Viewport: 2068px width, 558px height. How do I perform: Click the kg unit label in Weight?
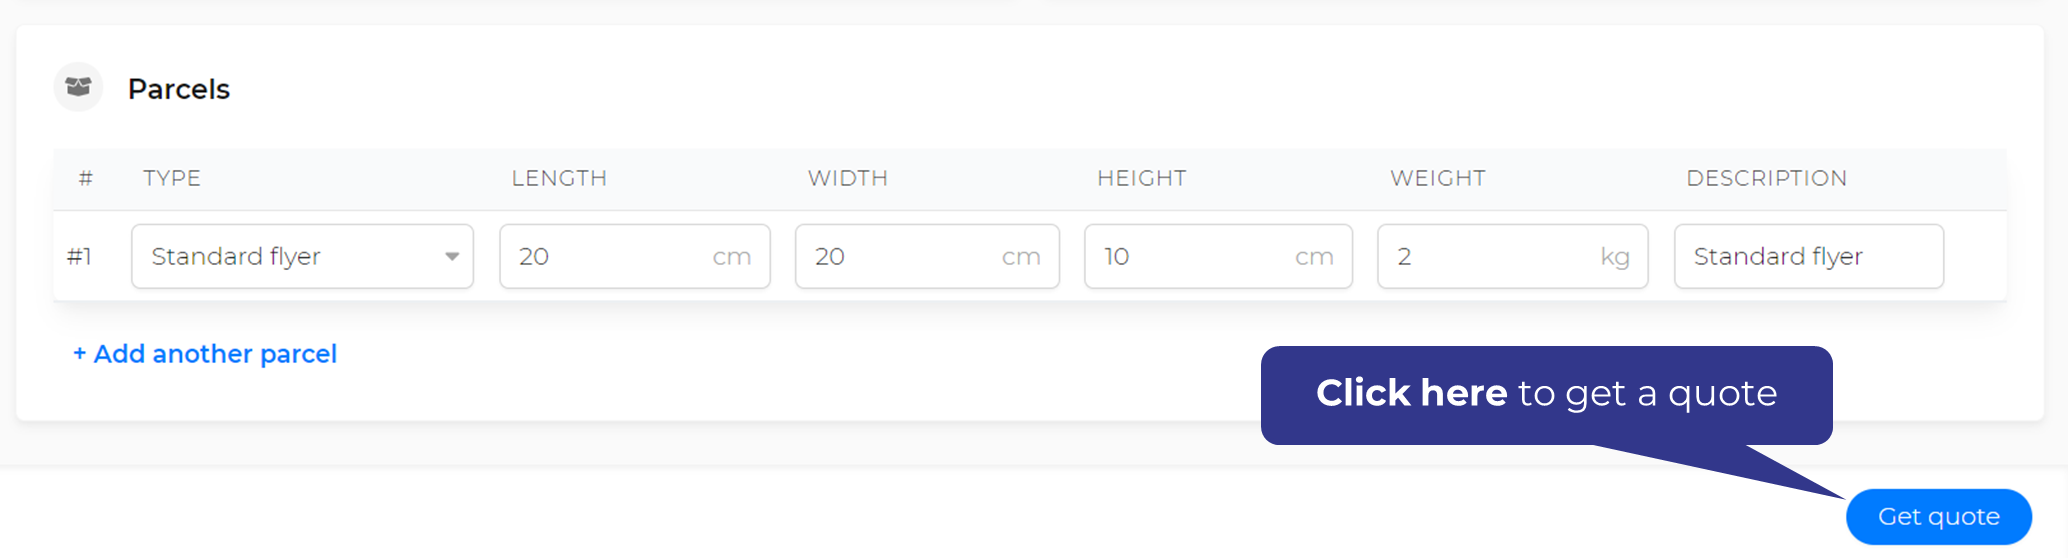[1615, 258]
